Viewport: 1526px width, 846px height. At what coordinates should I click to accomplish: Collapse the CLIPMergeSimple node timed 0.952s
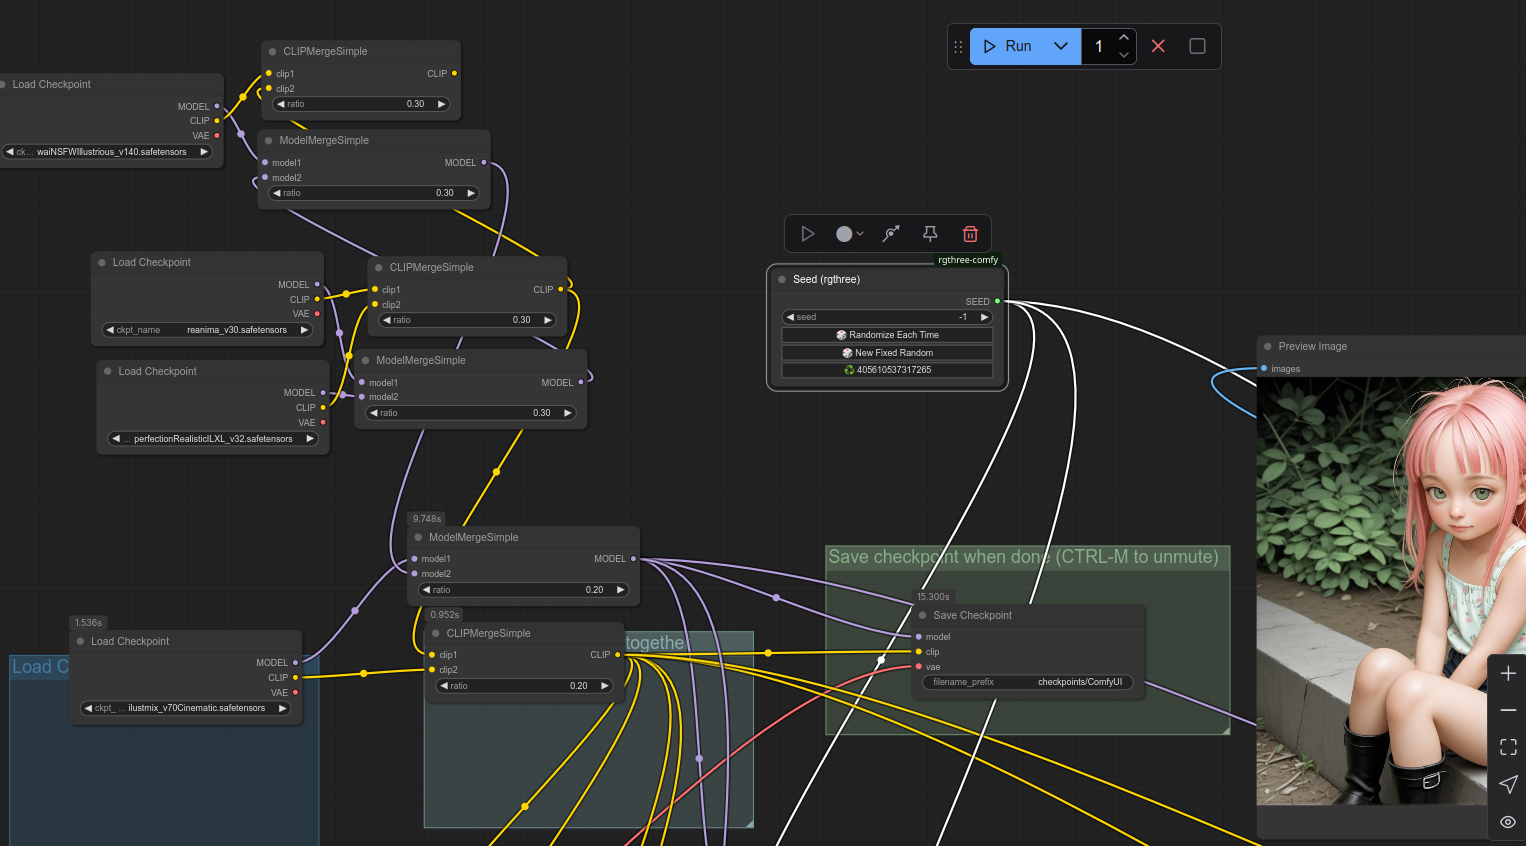[436, 633]
